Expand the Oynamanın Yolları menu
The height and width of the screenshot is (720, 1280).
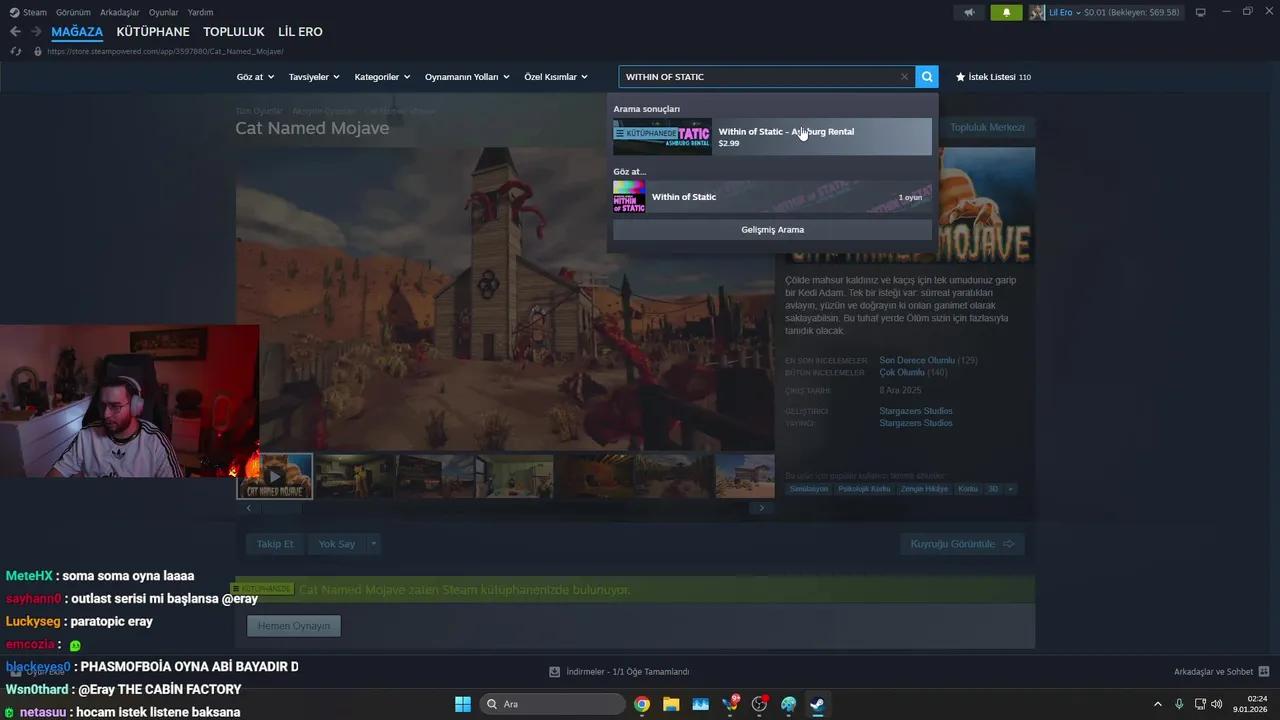pyautogui.click(x=467, y=77)
